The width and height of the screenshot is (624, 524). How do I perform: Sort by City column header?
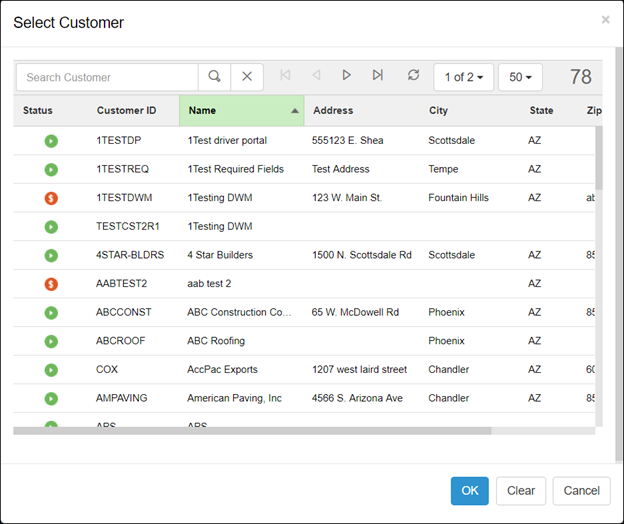coord(439,111)
